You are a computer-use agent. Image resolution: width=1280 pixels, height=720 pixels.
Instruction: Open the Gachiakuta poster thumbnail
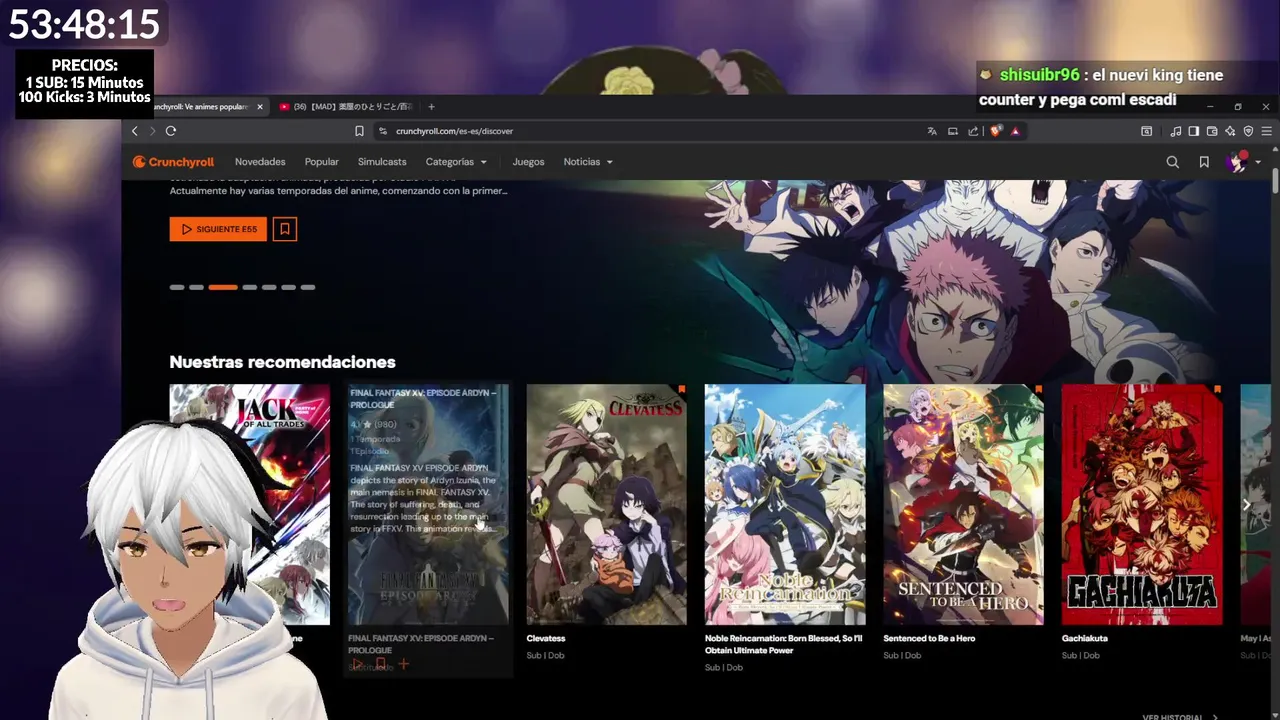click(x=1142, y=504)
